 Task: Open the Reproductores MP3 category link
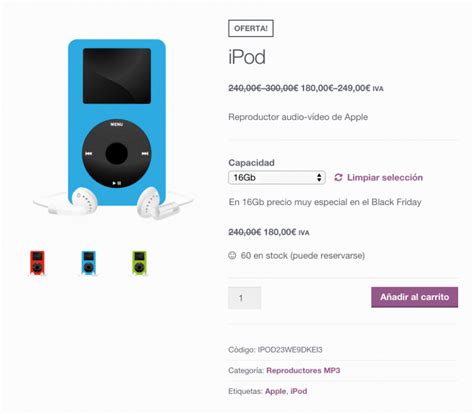pyautogui.click(x=303, y=370)
